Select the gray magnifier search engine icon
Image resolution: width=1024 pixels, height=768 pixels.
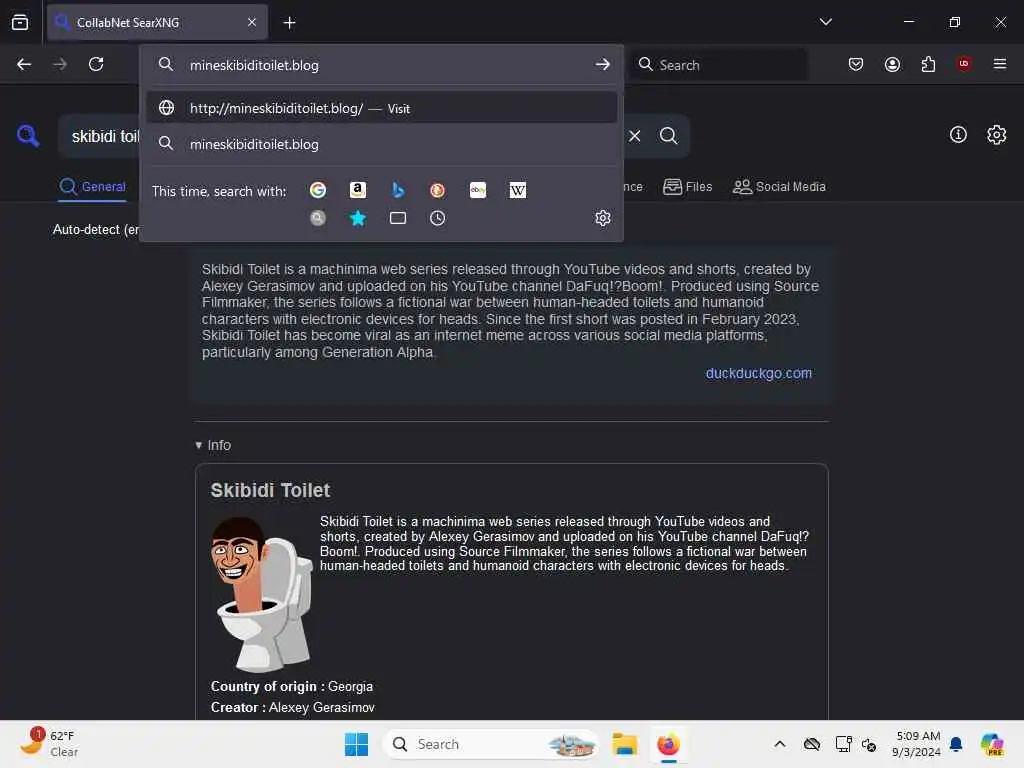pos(318,218)
